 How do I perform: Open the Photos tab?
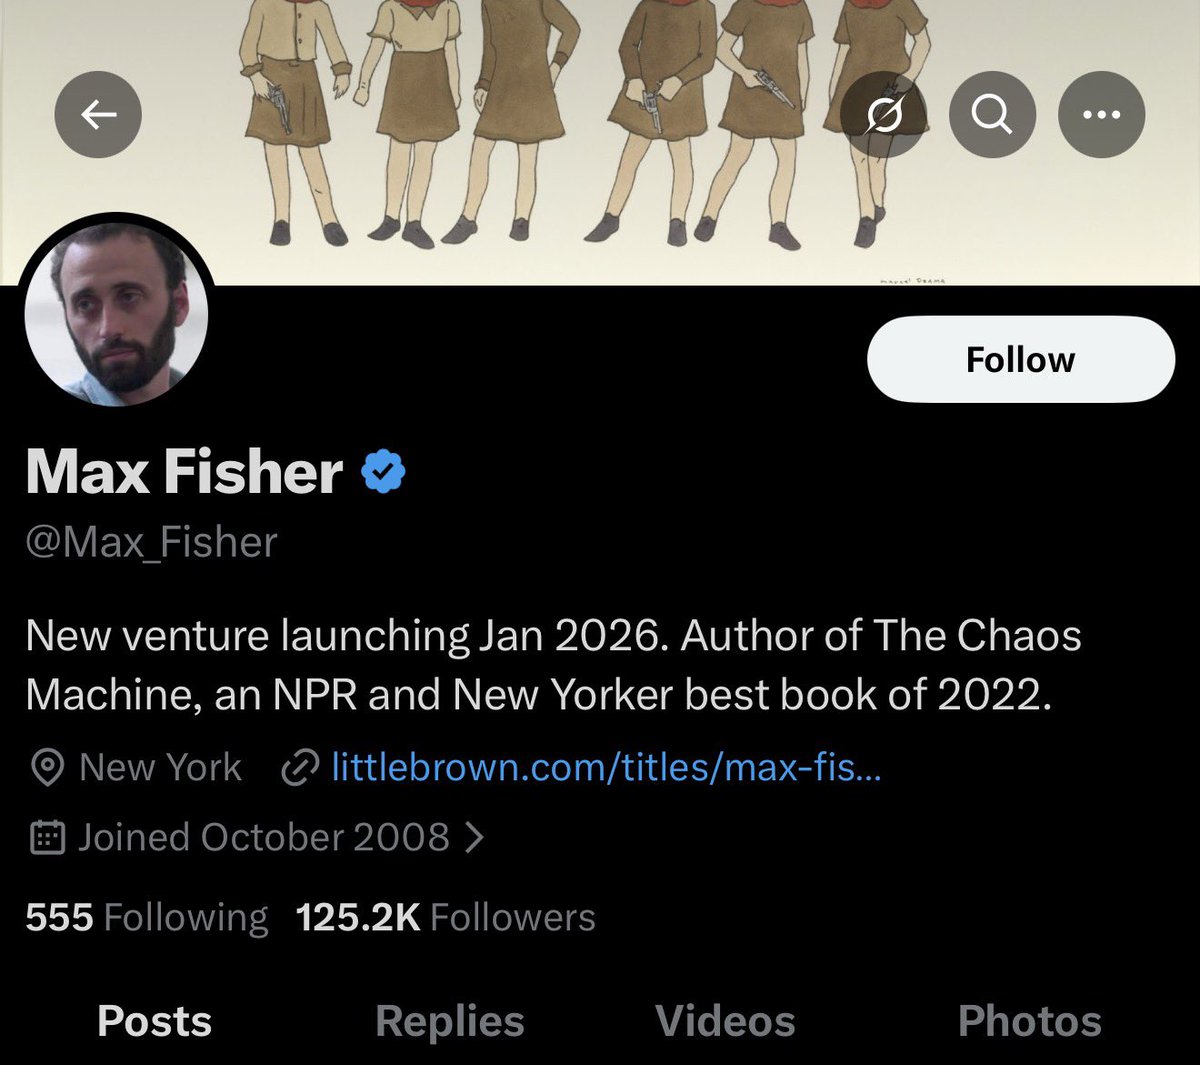coord(1029,1021)
